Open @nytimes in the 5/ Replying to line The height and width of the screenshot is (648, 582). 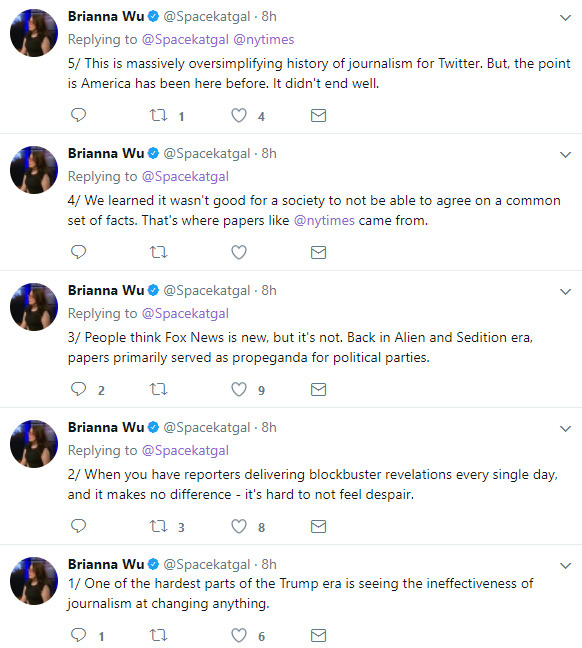point(264,40)
